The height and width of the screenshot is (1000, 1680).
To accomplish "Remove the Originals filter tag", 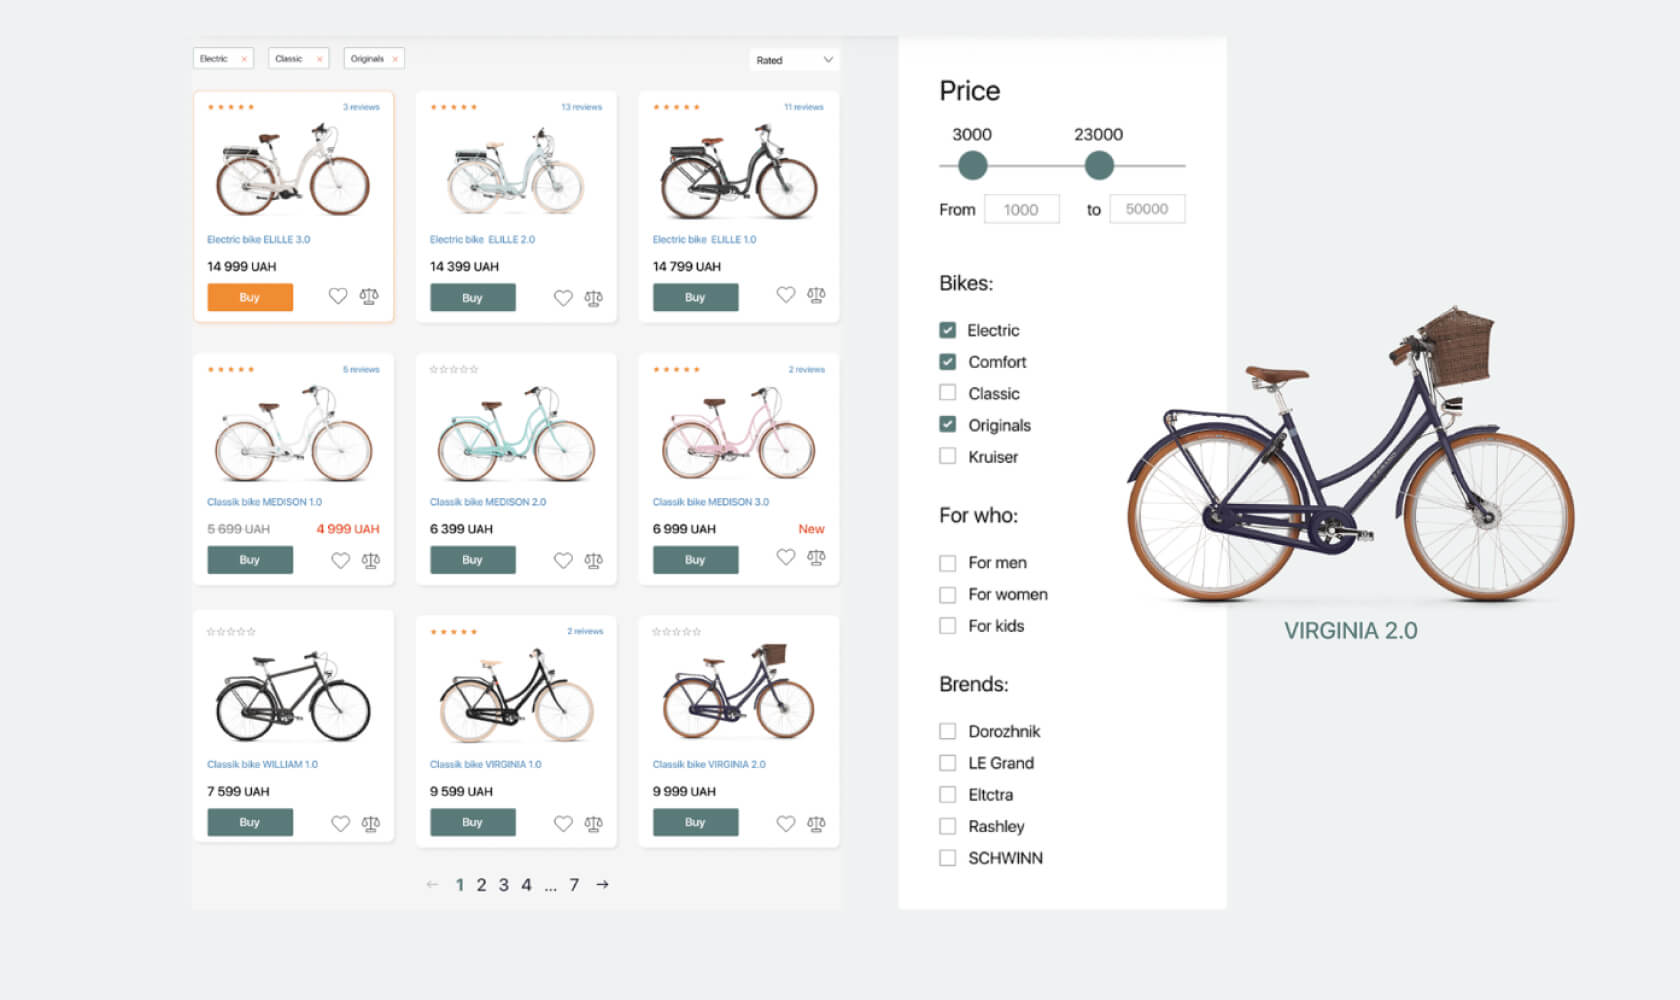I will point(395,59).
